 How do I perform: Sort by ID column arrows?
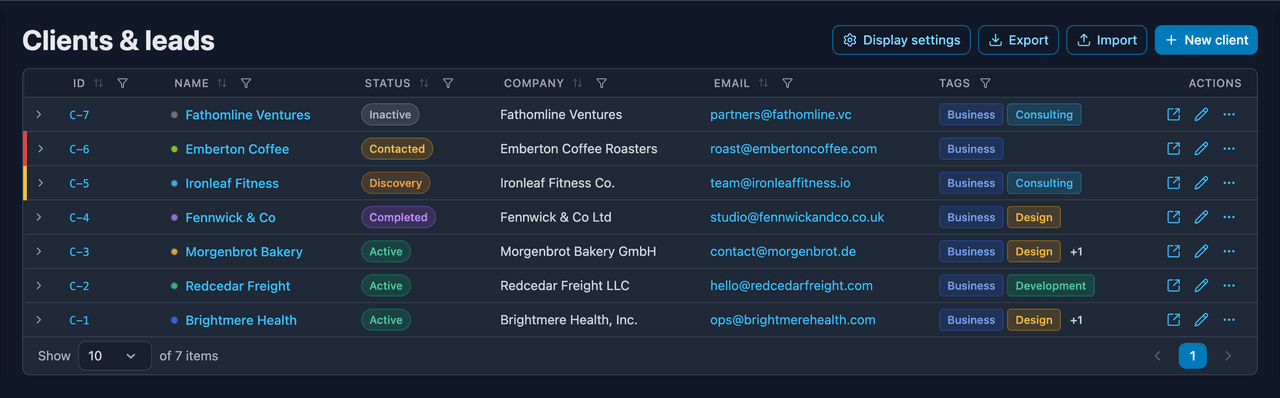tap(98, 84)
